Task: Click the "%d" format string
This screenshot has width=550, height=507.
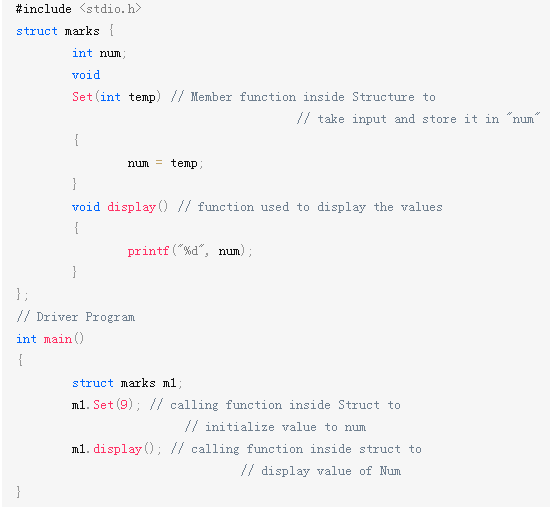Action: 191,251
